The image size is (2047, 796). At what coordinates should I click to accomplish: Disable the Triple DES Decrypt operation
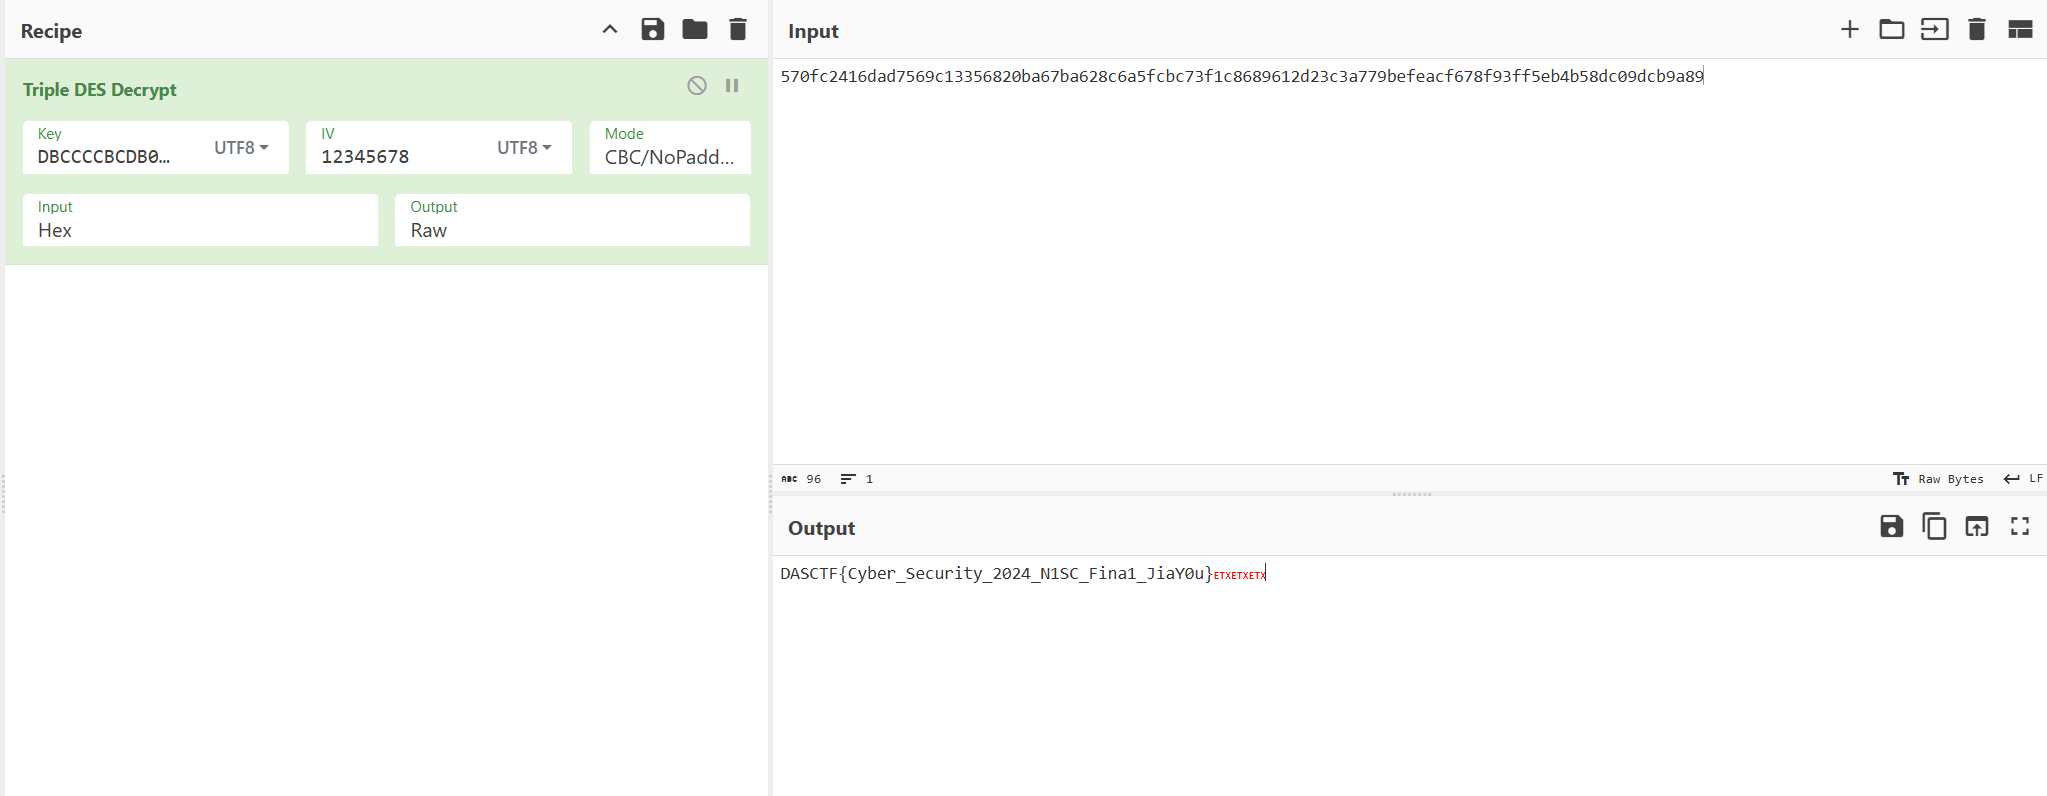pos(697,86)
